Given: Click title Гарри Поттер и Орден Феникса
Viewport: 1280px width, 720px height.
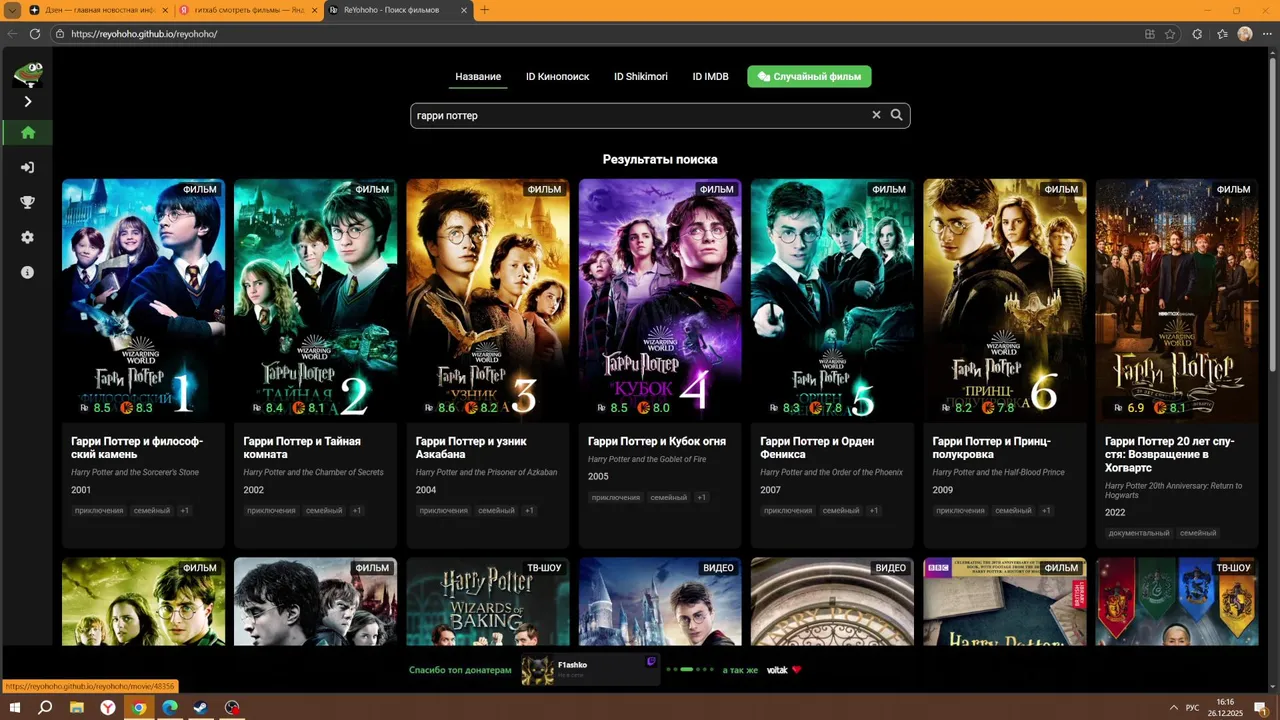Looking at the screenshot, I should click(x=817, y=447).
